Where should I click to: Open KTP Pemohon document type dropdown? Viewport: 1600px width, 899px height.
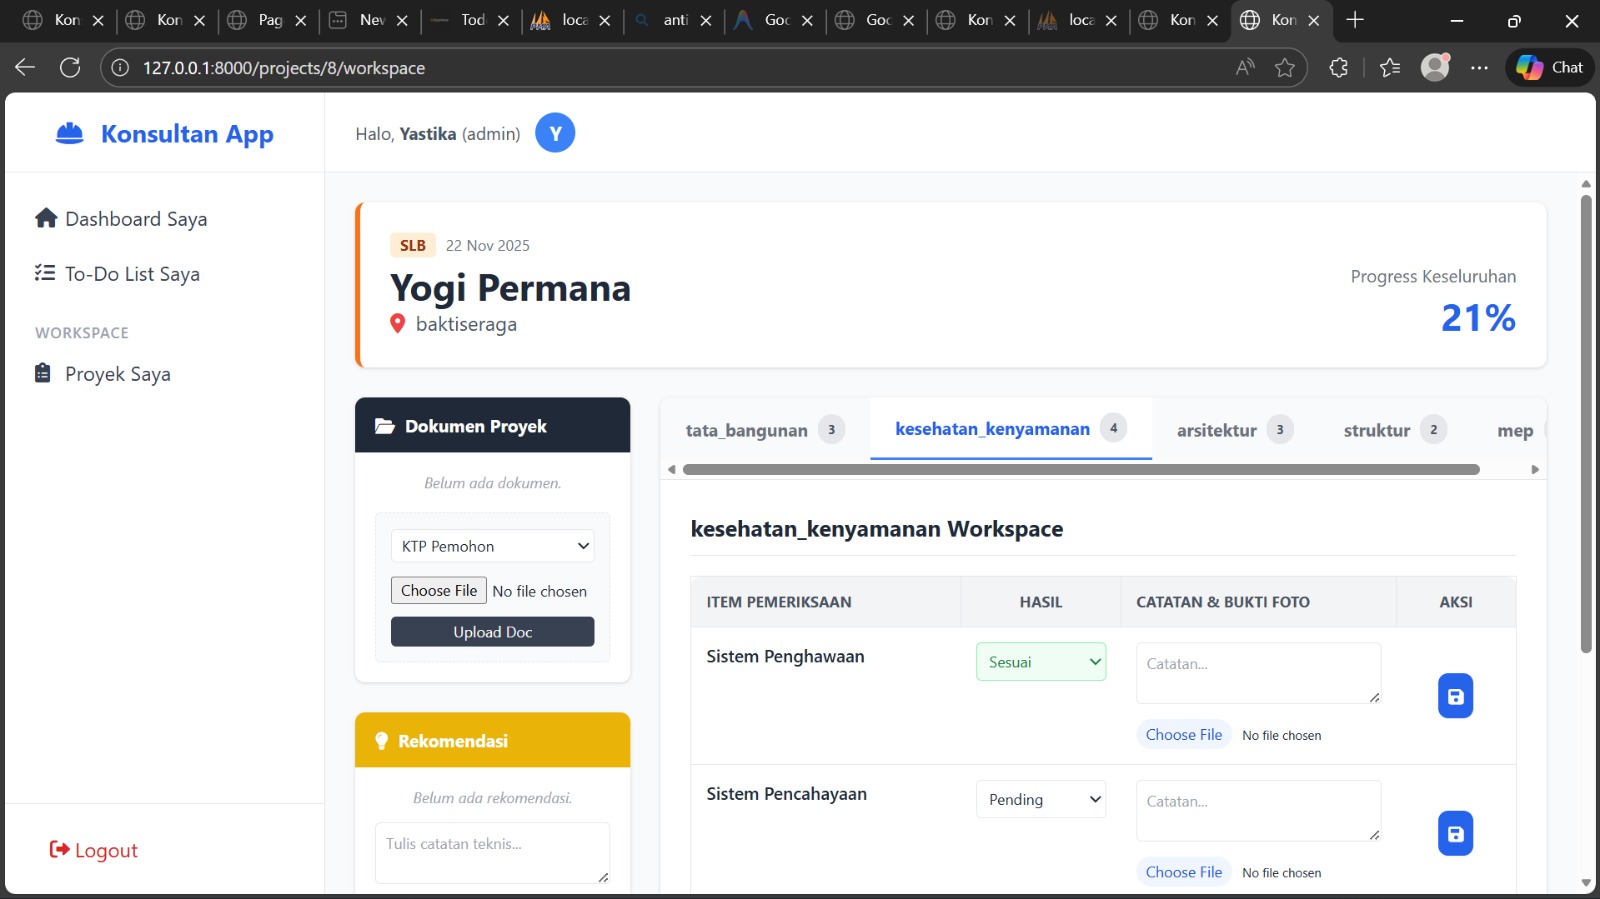pos(492,546)
